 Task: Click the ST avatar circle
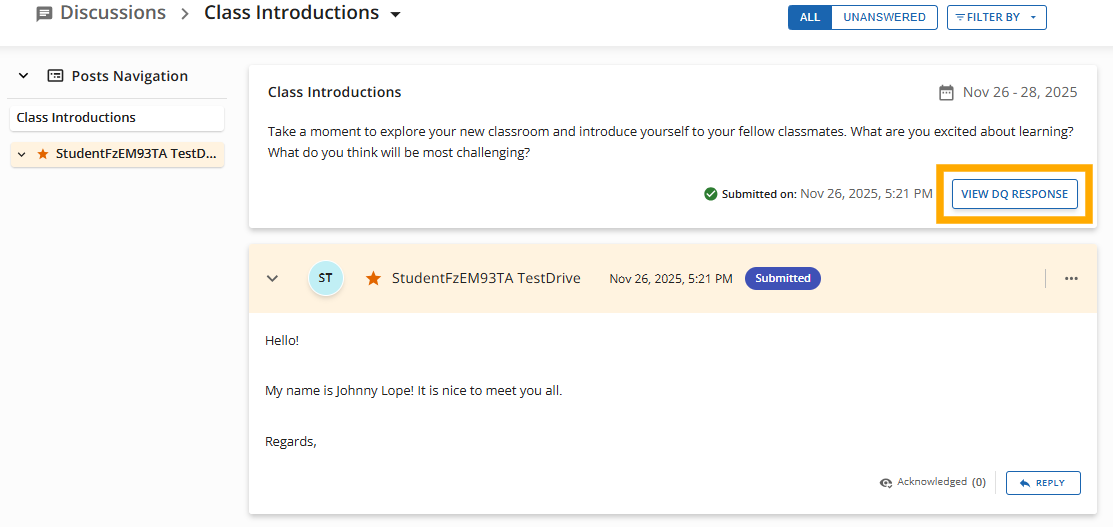click(x=326, y=278)
